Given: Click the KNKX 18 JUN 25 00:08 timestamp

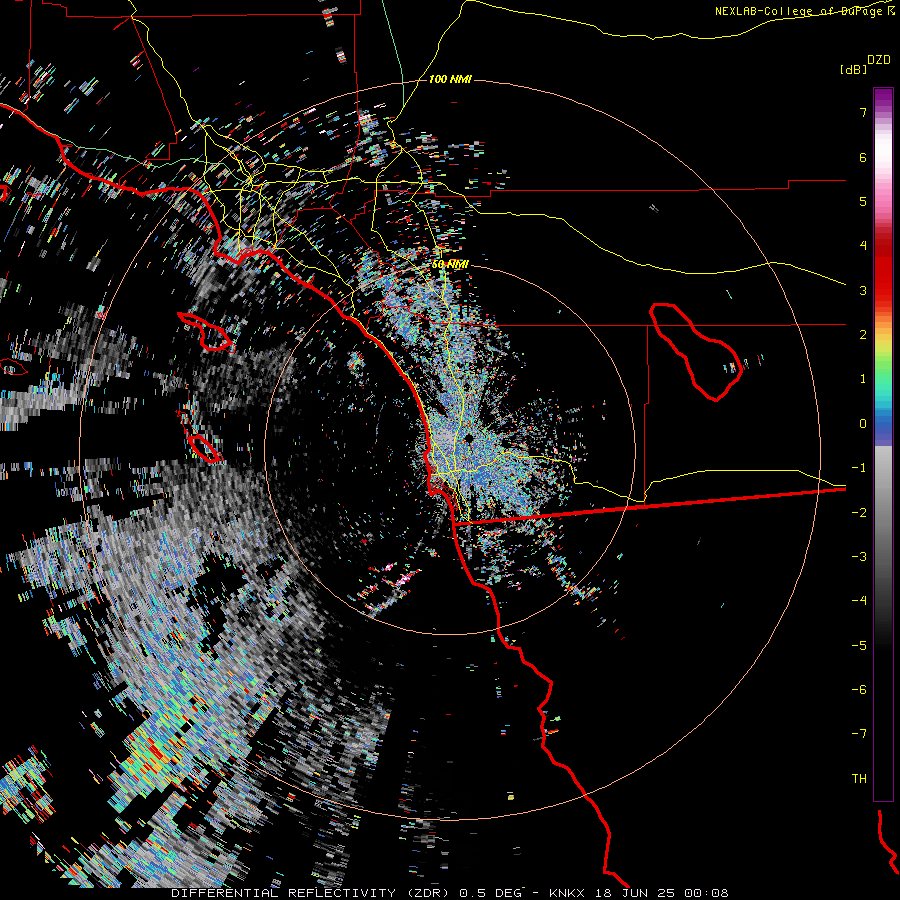Looking at the screenshot, I should [x=638, y=893].
